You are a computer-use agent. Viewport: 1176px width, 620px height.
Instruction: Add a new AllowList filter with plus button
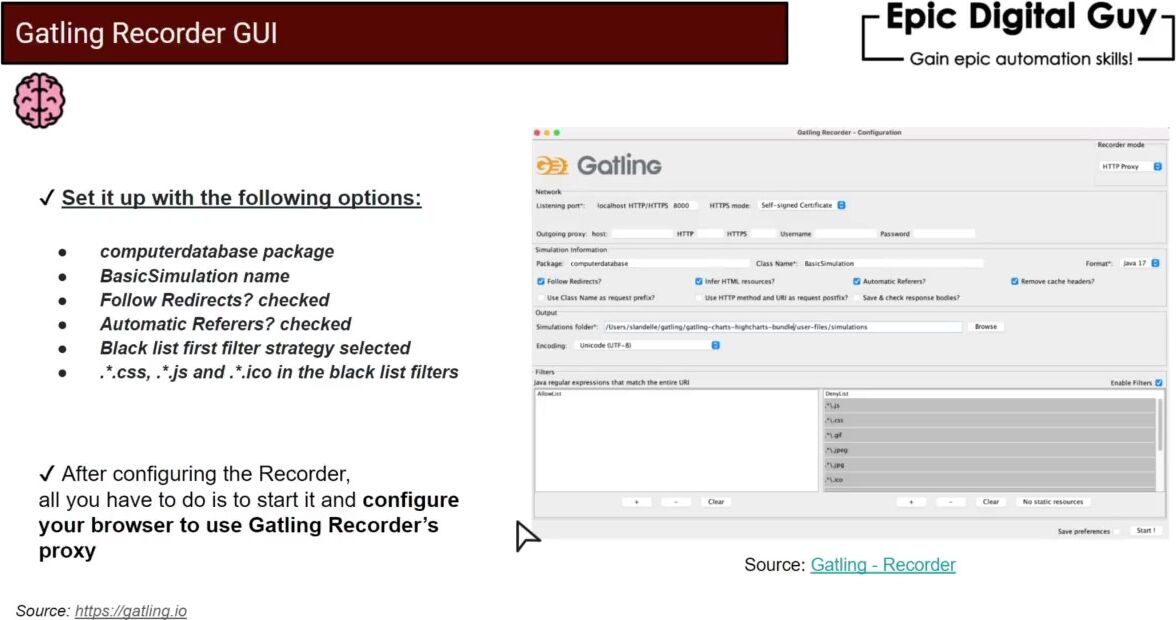pos(636,502)
